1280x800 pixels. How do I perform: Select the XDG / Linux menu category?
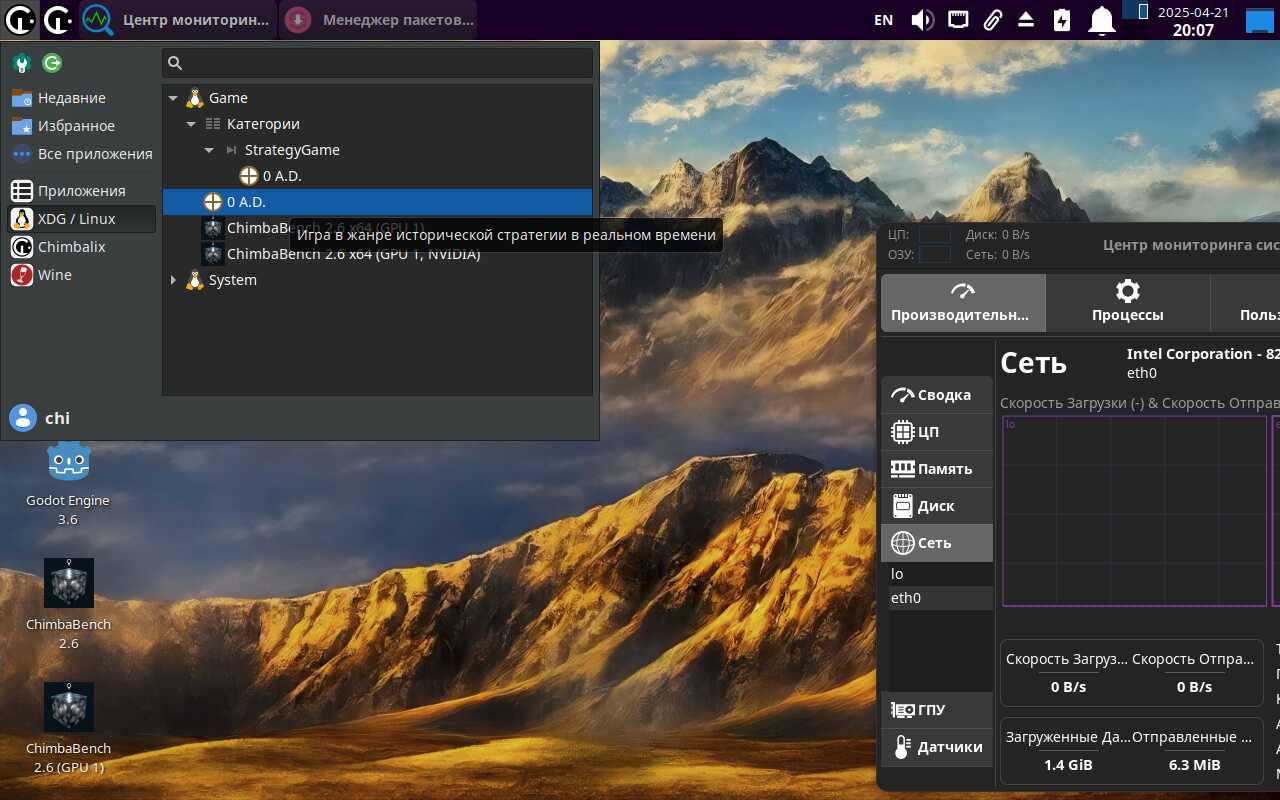(x=82, y=219)
